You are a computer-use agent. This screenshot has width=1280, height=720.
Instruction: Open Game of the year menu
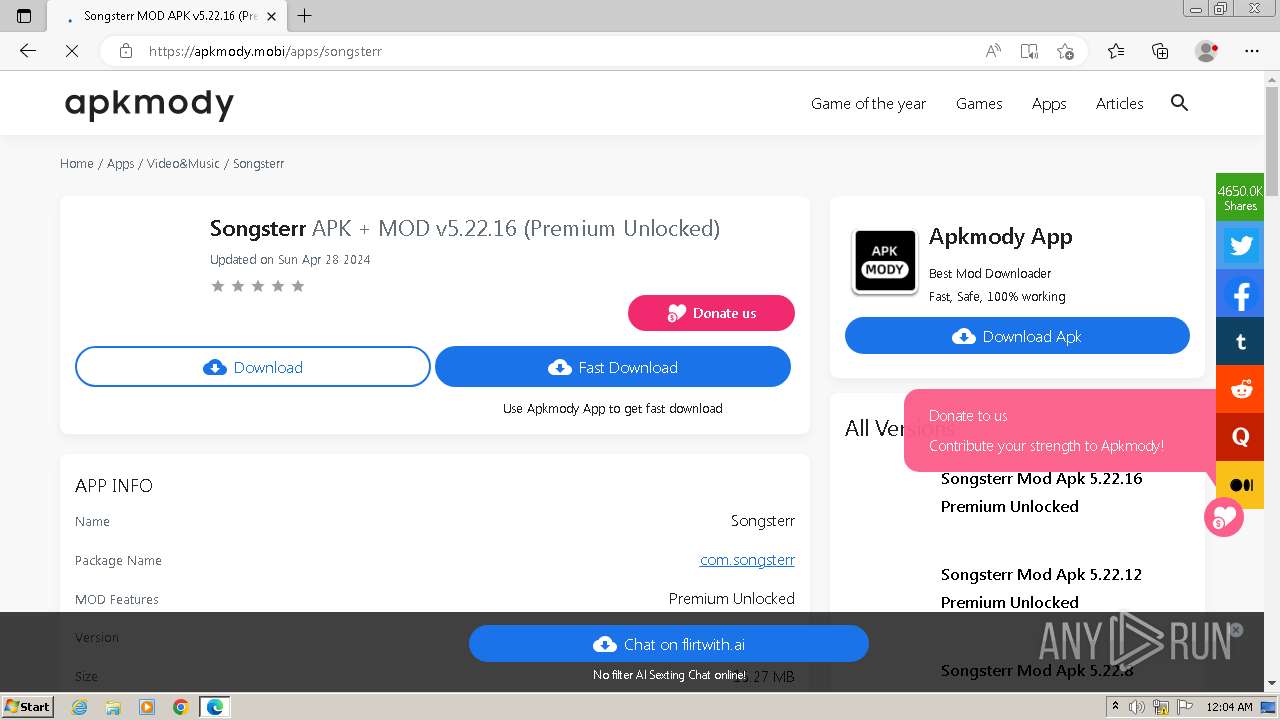click(868, 103)
